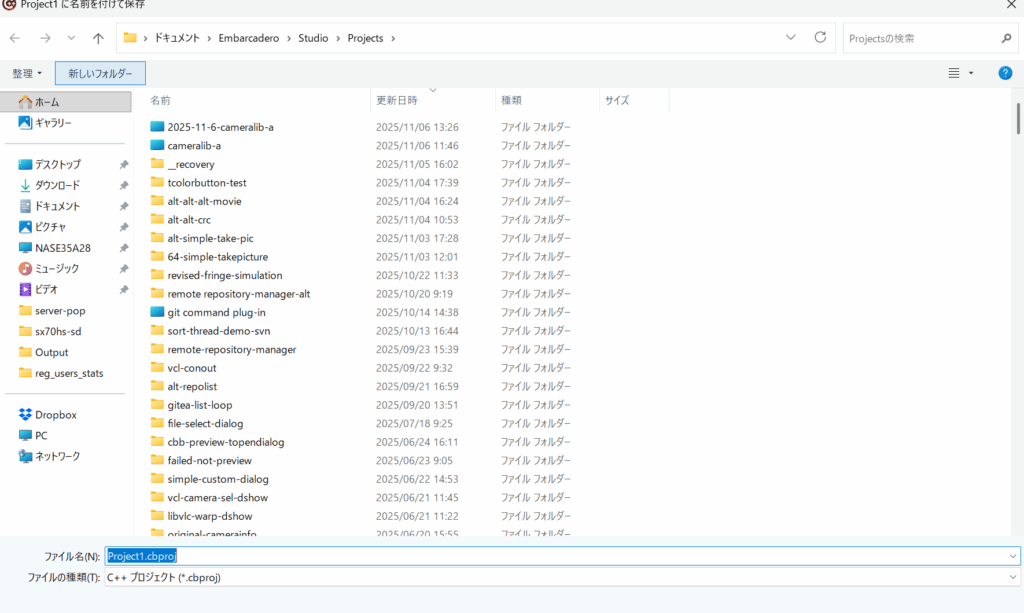Click the back navigation arrow

coord(16,38)
